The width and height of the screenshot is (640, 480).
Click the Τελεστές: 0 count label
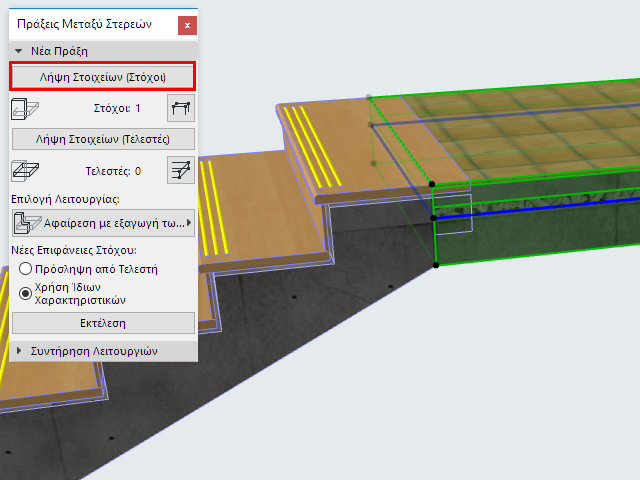[113, 171]
